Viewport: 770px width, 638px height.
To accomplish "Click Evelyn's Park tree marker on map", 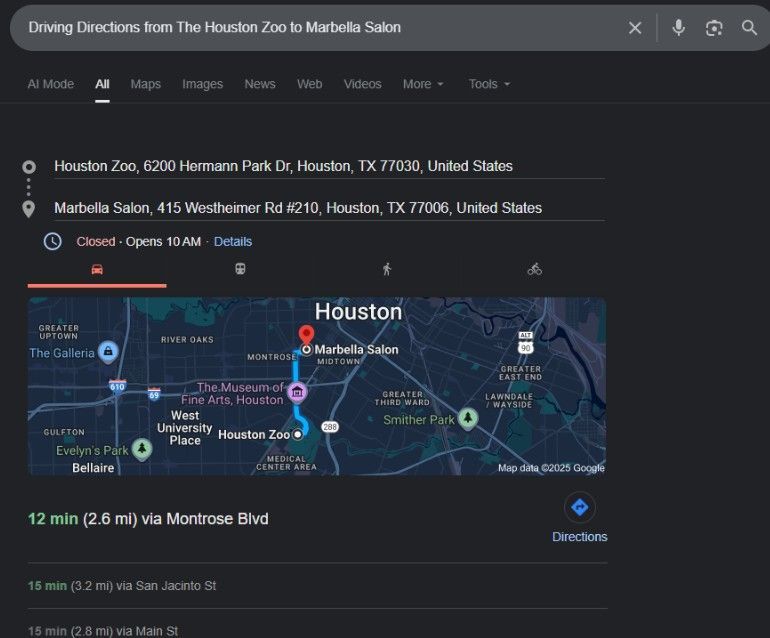I will (x=142, y=449).
